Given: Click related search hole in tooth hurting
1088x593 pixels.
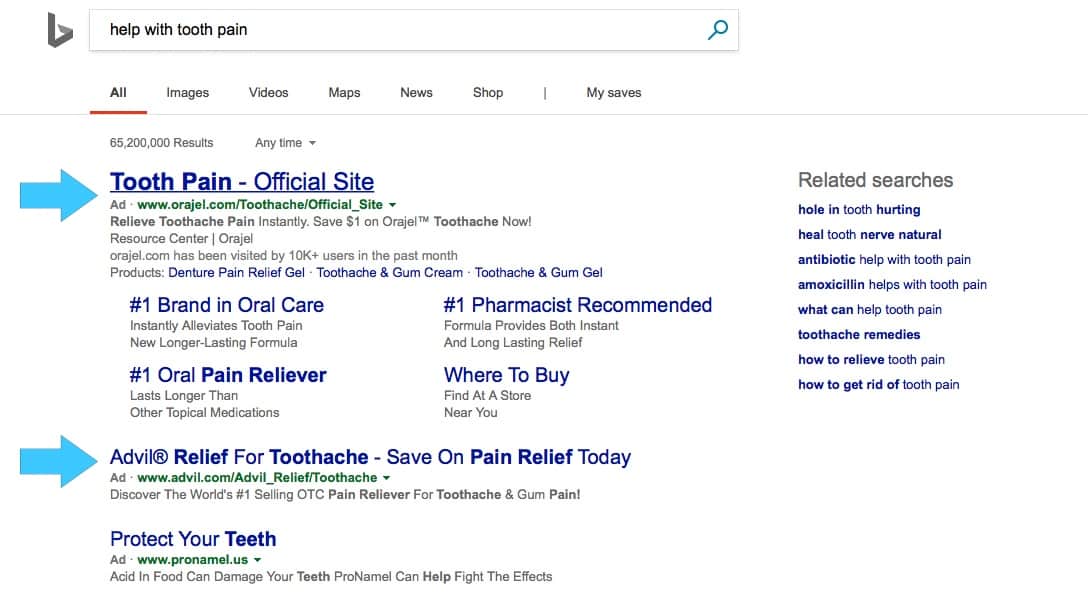Looking at the screenshot, I should click(859, 209).
